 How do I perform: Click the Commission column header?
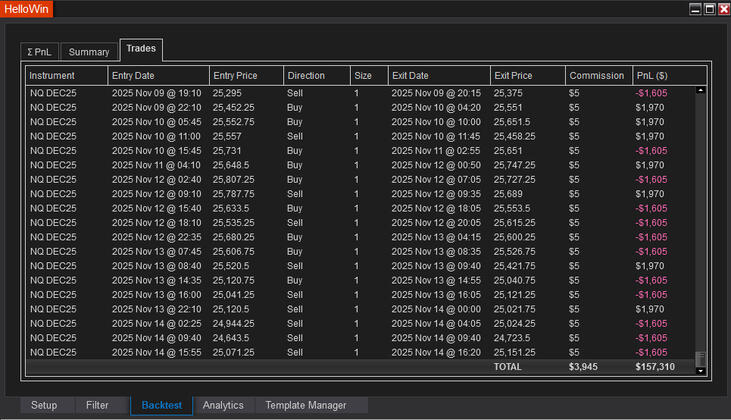click(597, 76)
